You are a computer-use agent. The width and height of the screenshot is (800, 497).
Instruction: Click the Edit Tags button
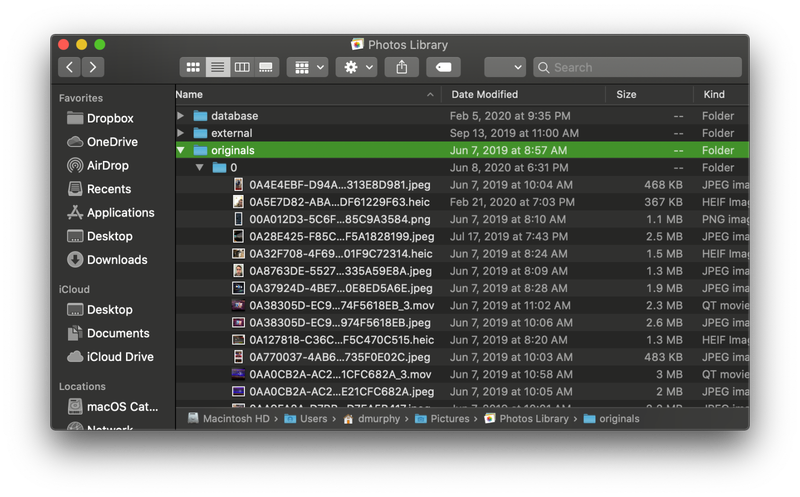pos(443,67)
